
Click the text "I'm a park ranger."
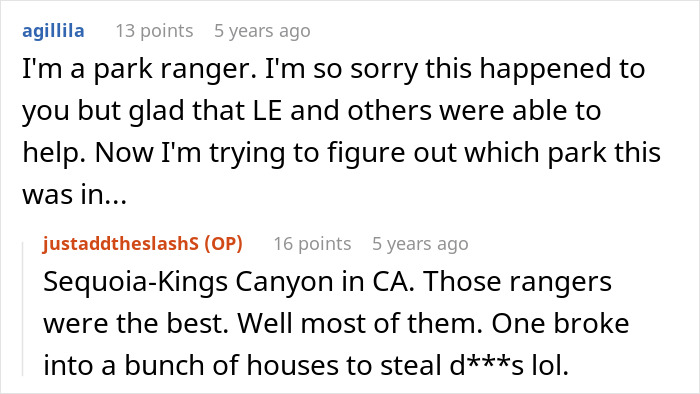point(140,69)
